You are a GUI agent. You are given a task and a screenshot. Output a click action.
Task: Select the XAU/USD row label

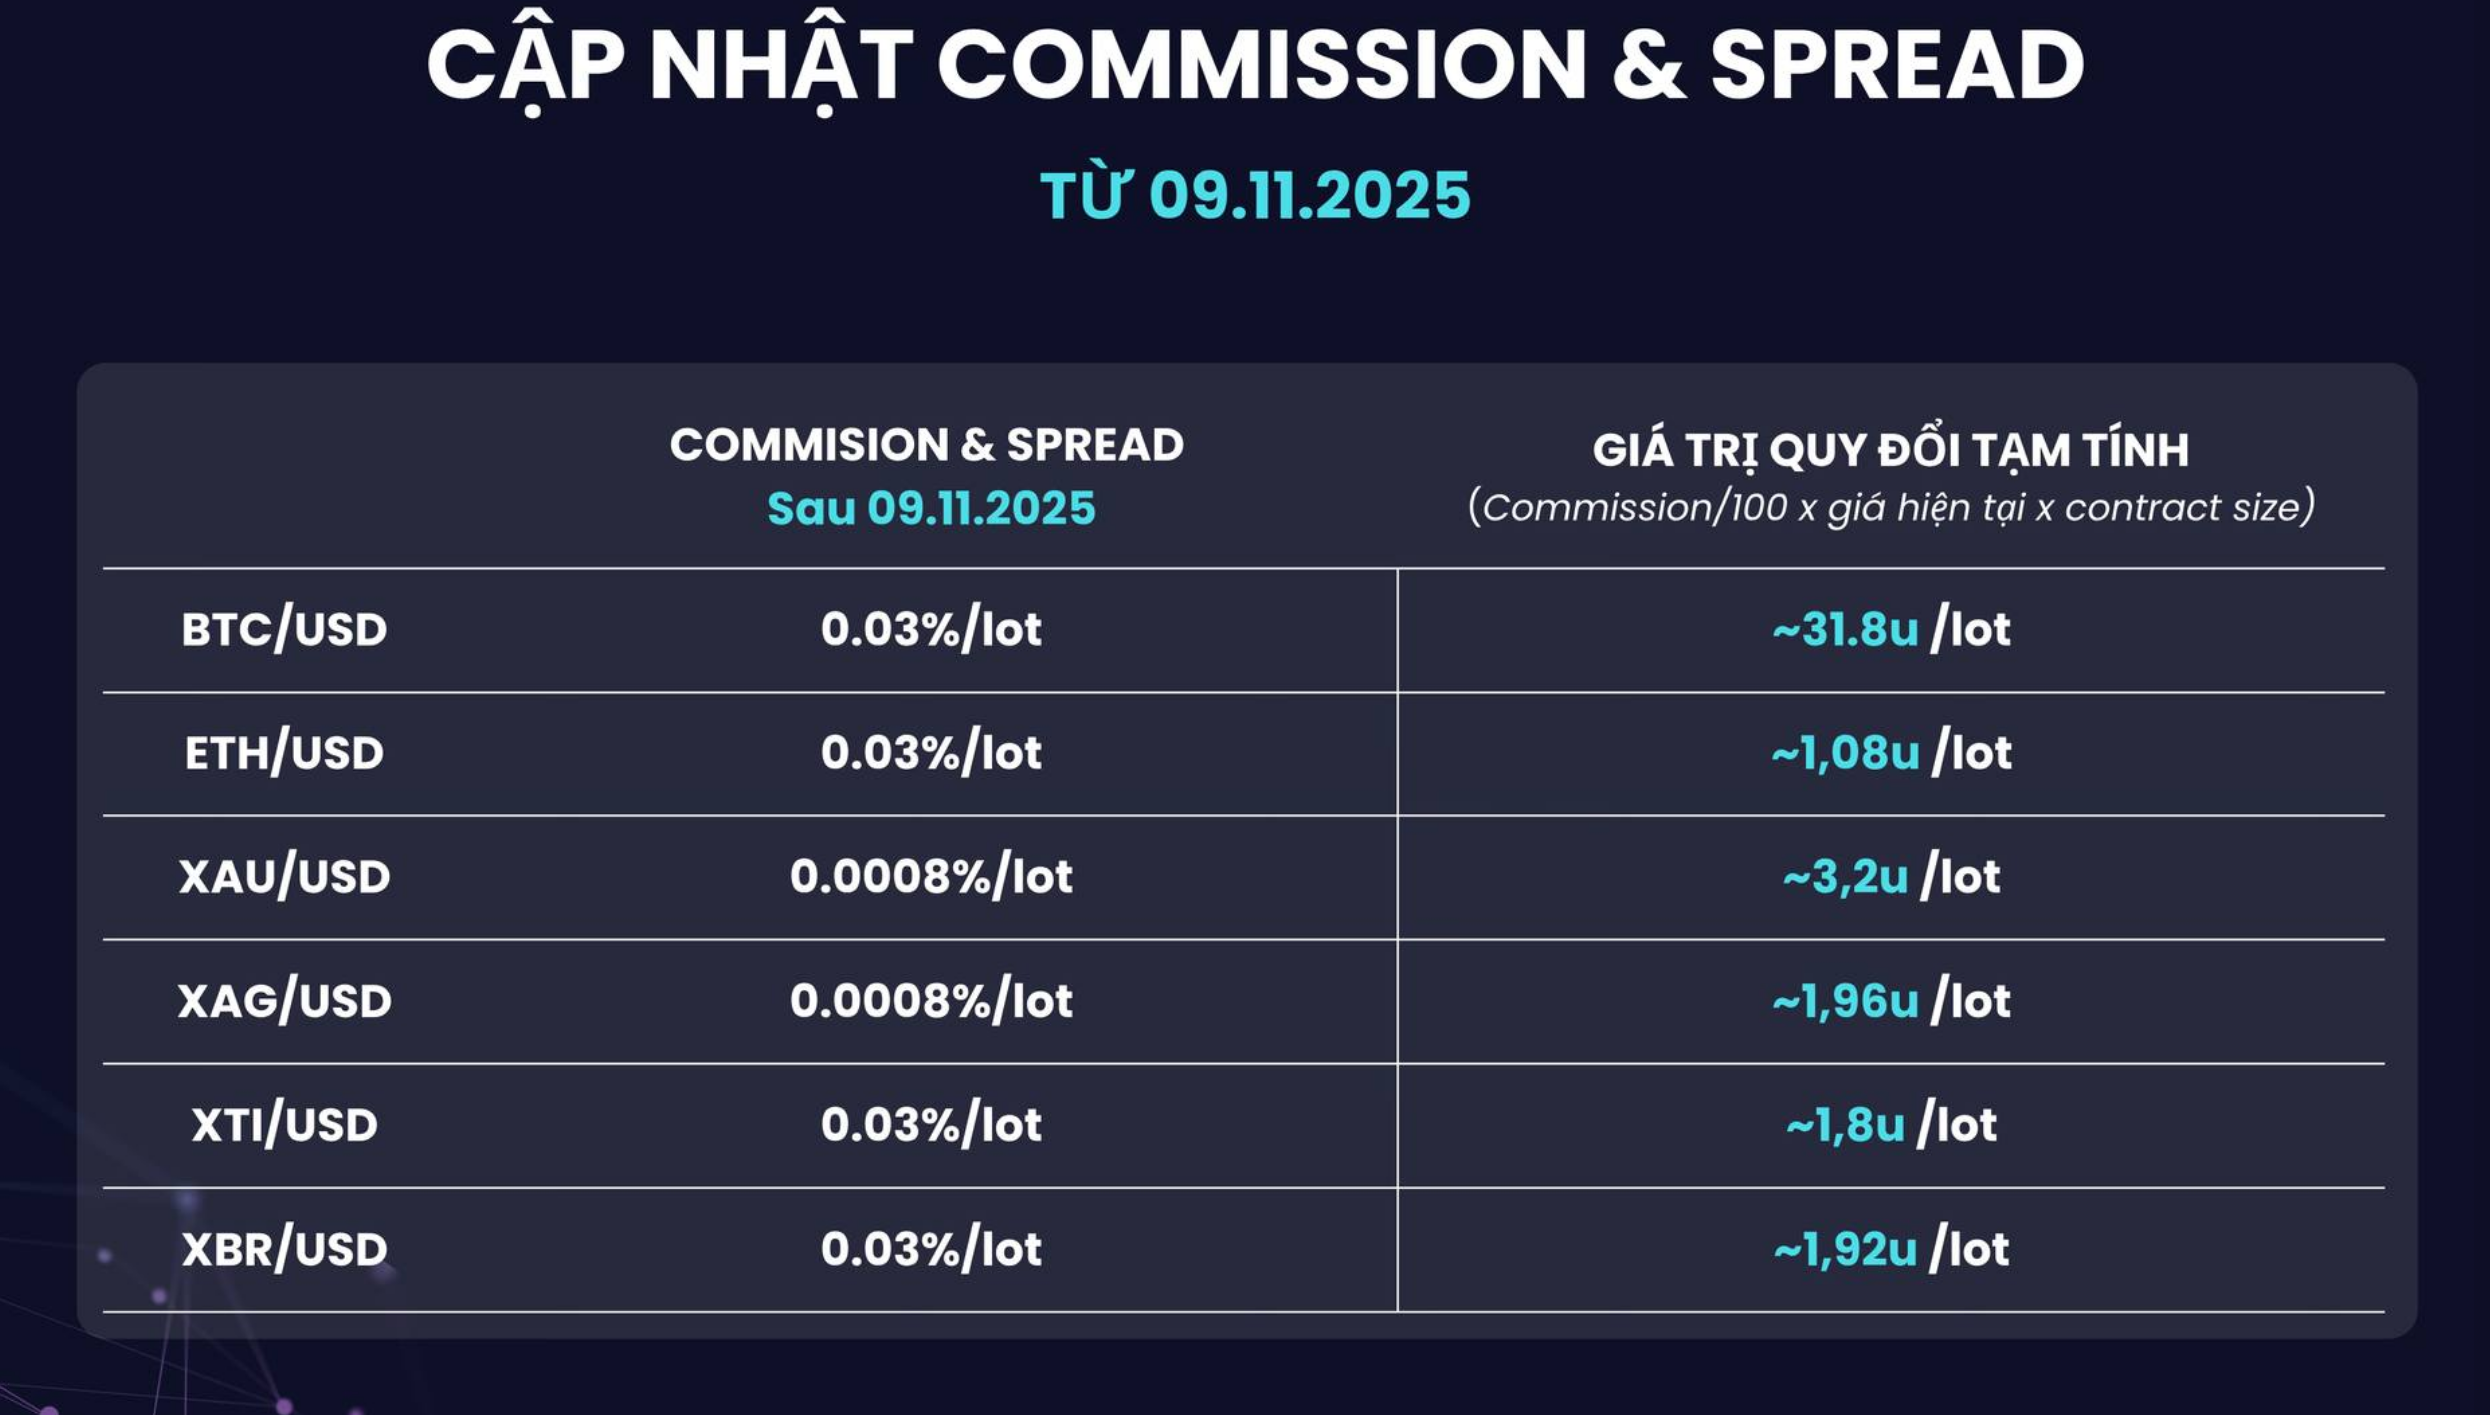(x=284, y=877)
